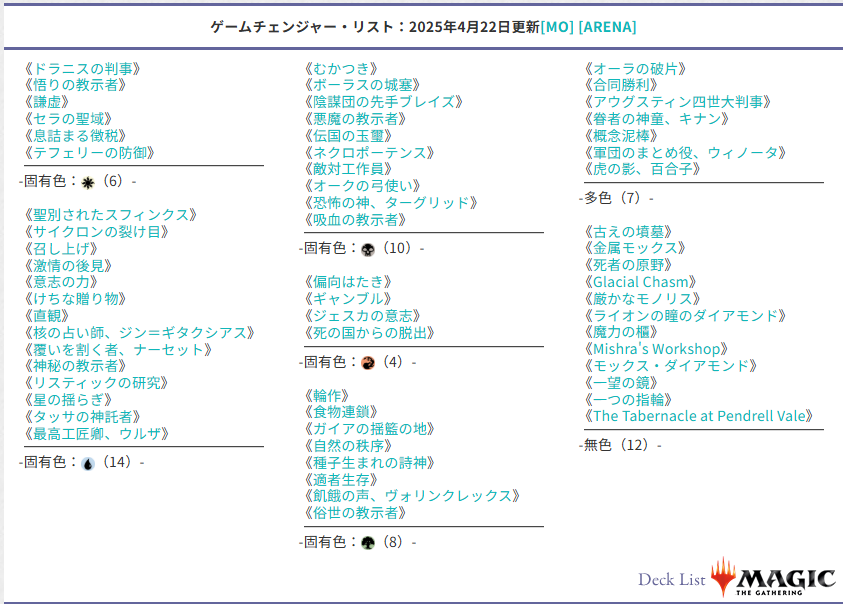Open card link ギャンブル
The height and width of the screenshot is (604, 843).
point(348,299)
